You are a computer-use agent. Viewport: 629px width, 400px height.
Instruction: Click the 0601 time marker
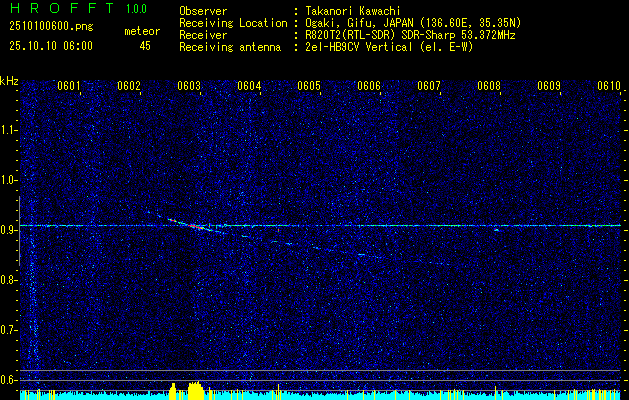click(x=69, y=86)
